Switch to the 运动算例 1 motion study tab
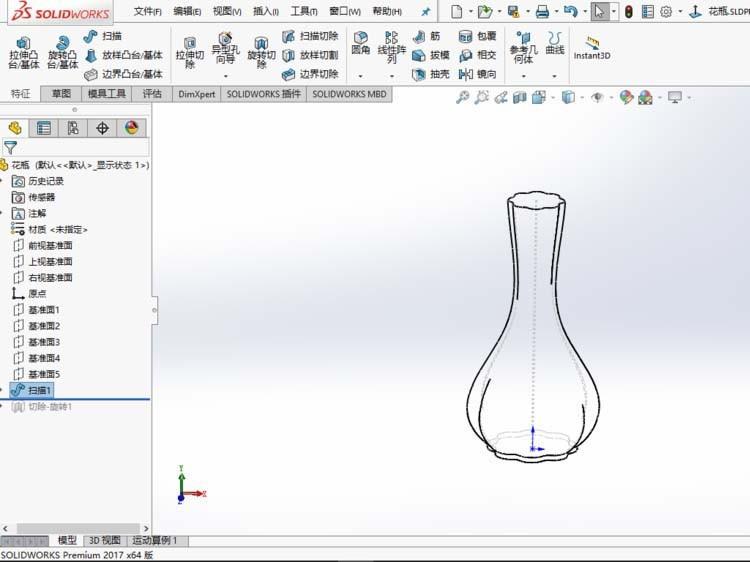Viewport: 750px width, 562px height. pos(154,540)
